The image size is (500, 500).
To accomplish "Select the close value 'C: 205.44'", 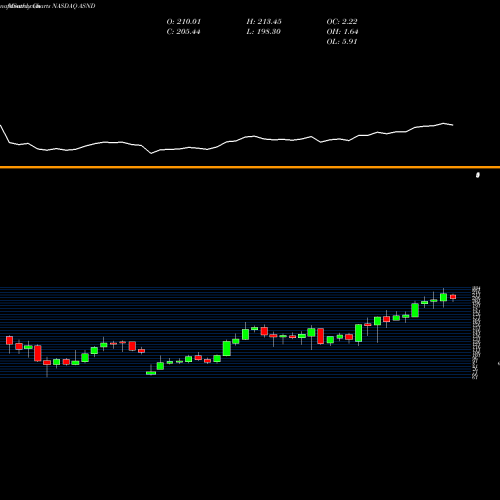I will point(183,32).
